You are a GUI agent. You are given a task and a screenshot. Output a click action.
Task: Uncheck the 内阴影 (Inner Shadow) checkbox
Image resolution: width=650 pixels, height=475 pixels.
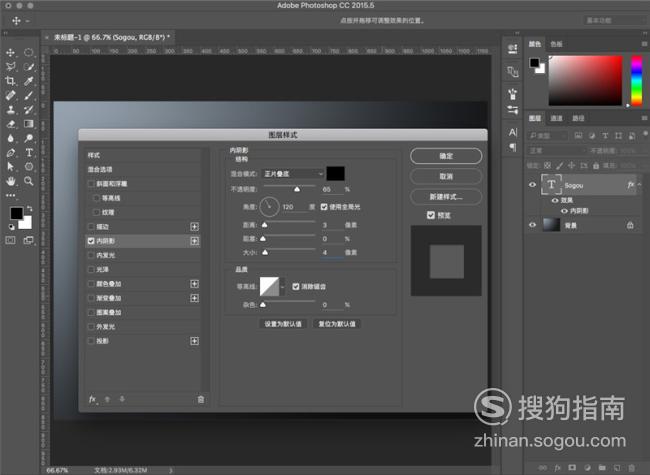pyautogui.click(x=91, y=241)
